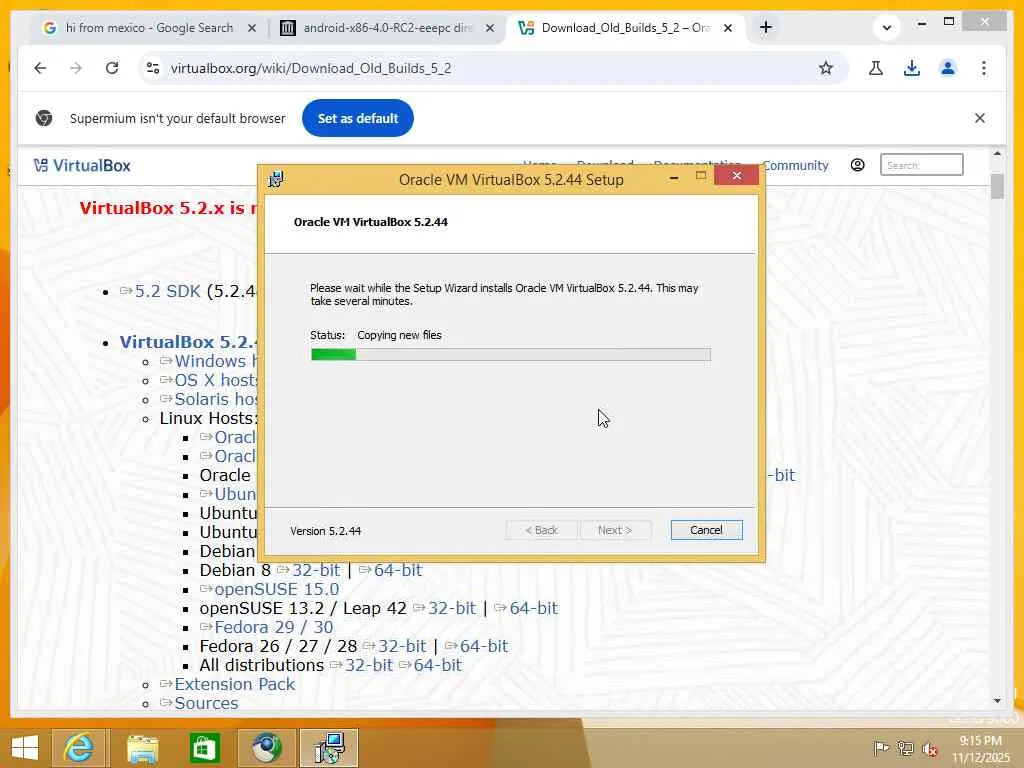Go forward in browser history
The width and height of the screenshot is (1024, 768).
pyautogui.click(x=76, y=68)
